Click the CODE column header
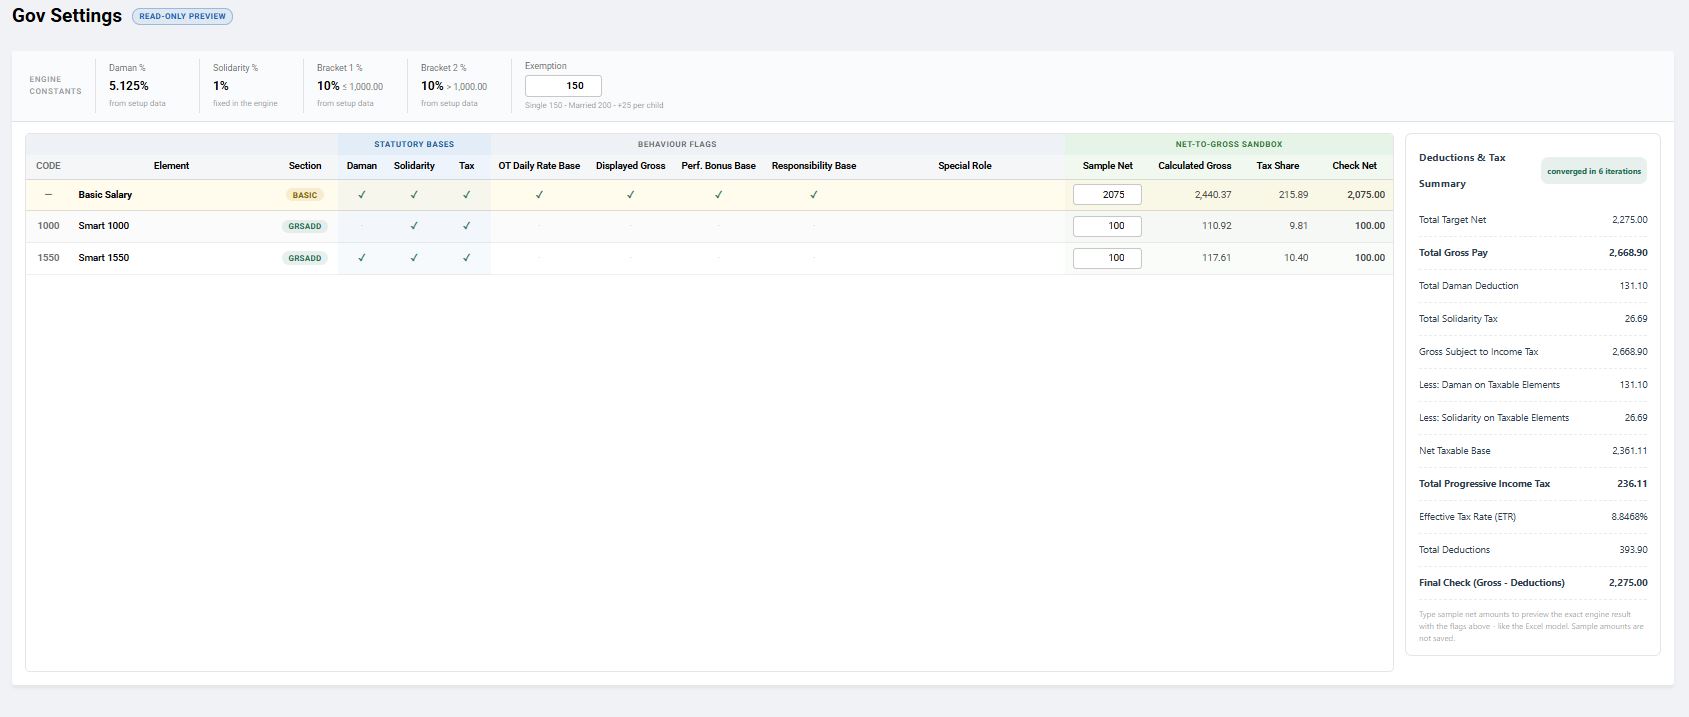 click(48, 166)
